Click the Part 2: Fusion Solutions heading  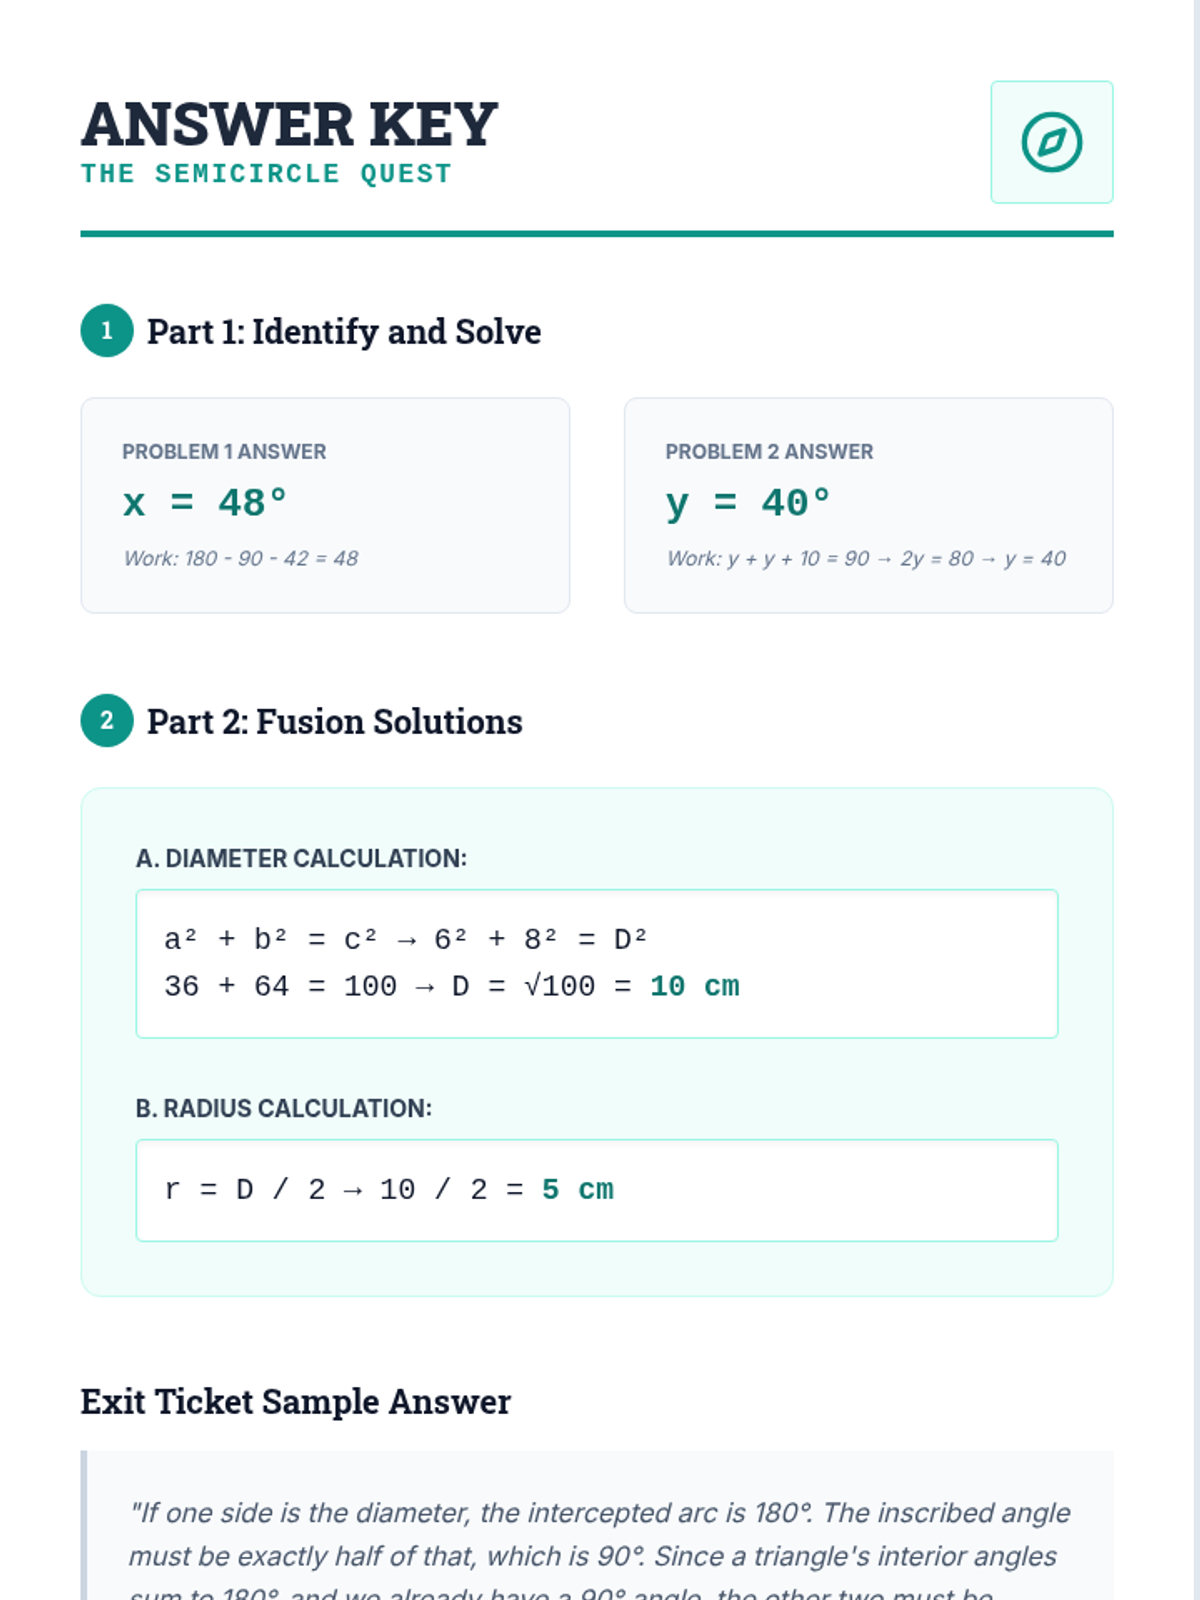(x=335, y=722)
